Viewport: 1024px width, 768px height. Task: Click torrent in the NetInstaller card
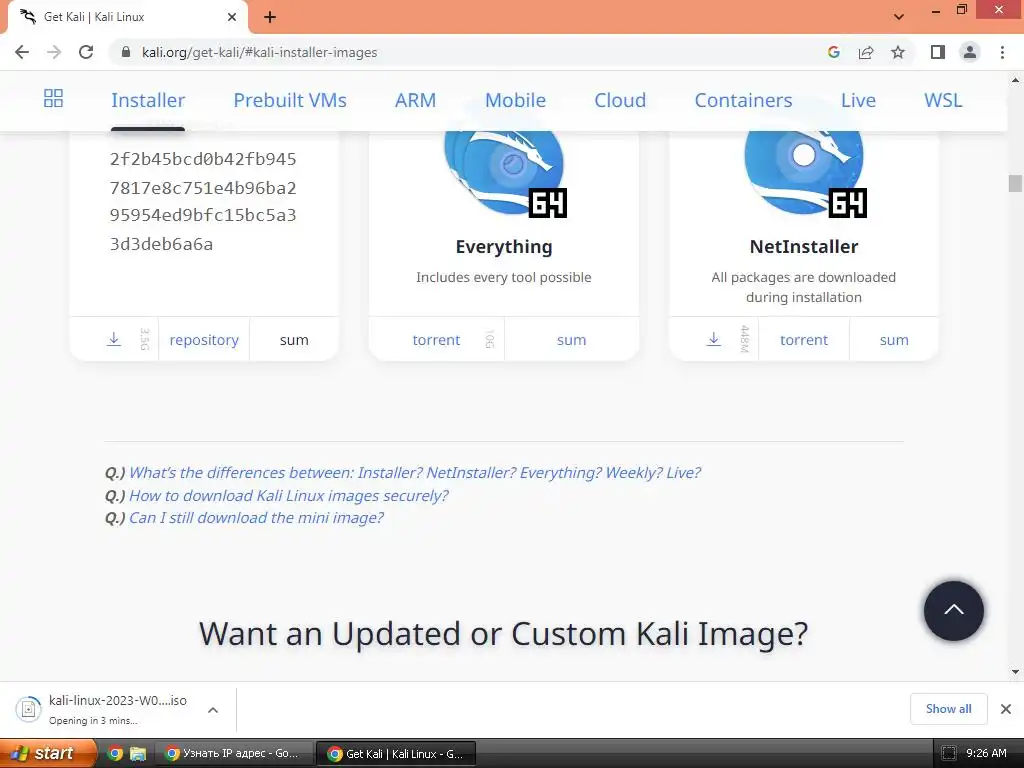click(x=804, y=340)
